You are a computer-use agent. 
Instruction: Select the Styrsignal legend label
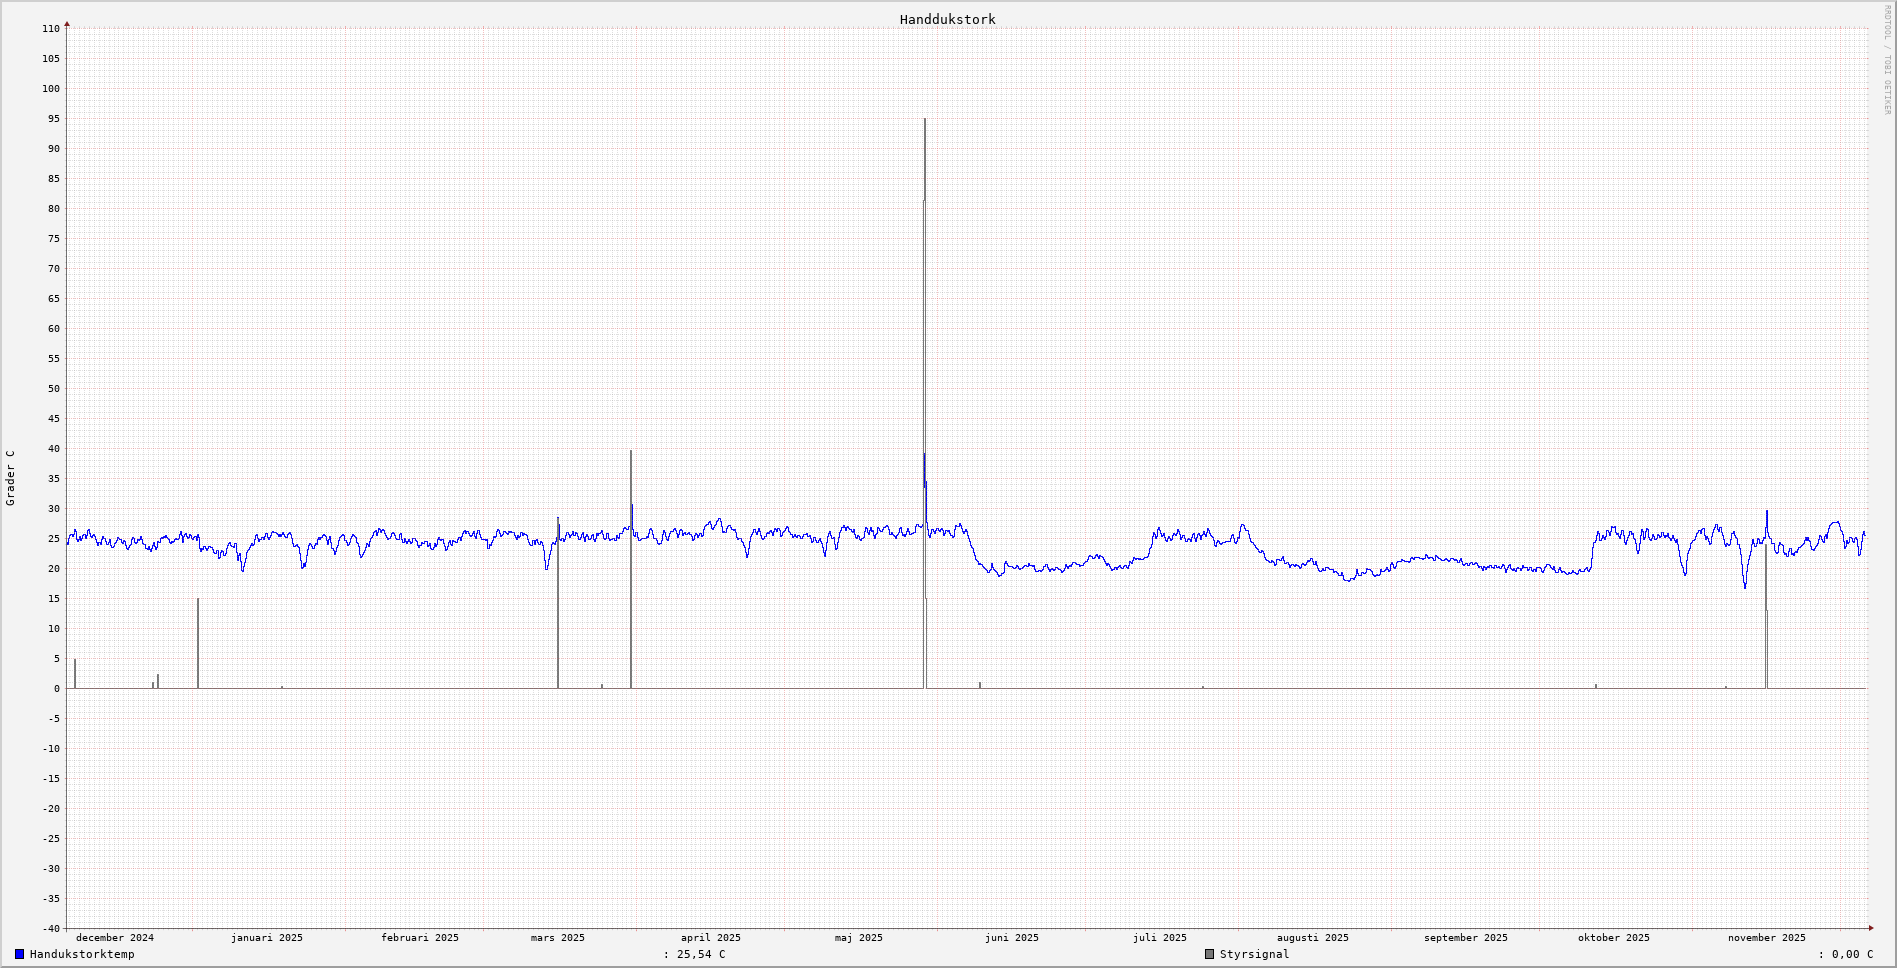click(x=1254, y=954)
